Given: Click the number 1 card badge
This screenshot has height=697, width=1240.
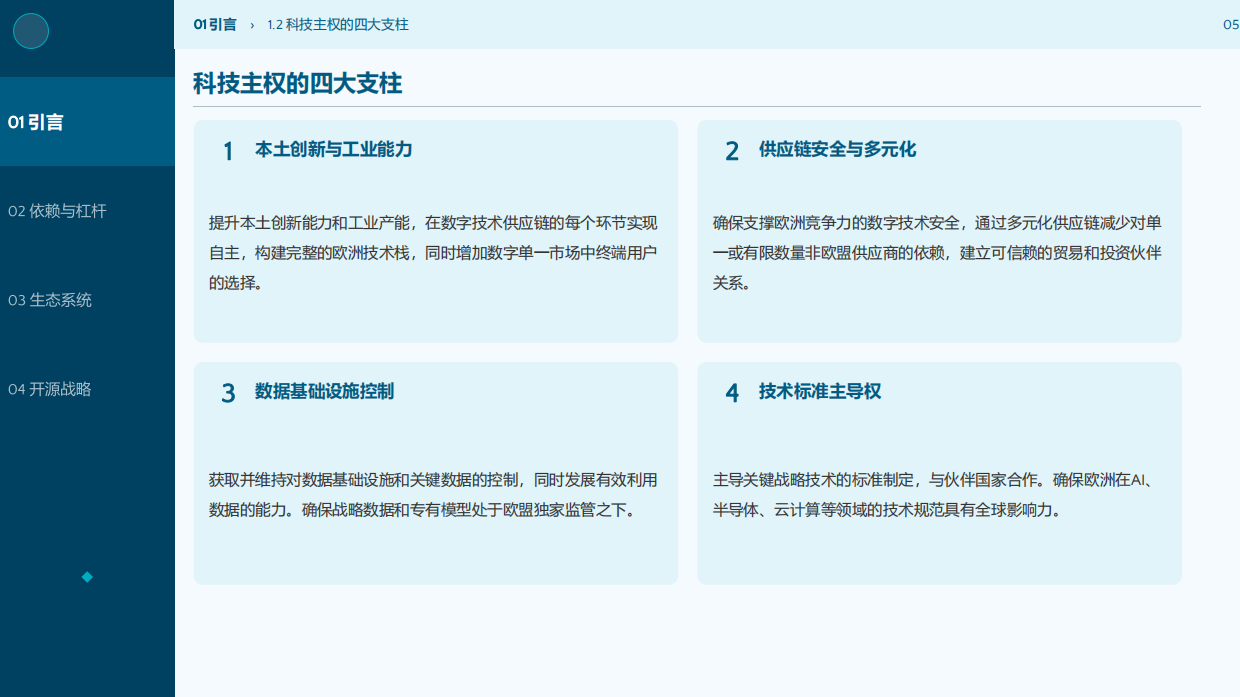Looking at the screenshot, I should 228,151.
